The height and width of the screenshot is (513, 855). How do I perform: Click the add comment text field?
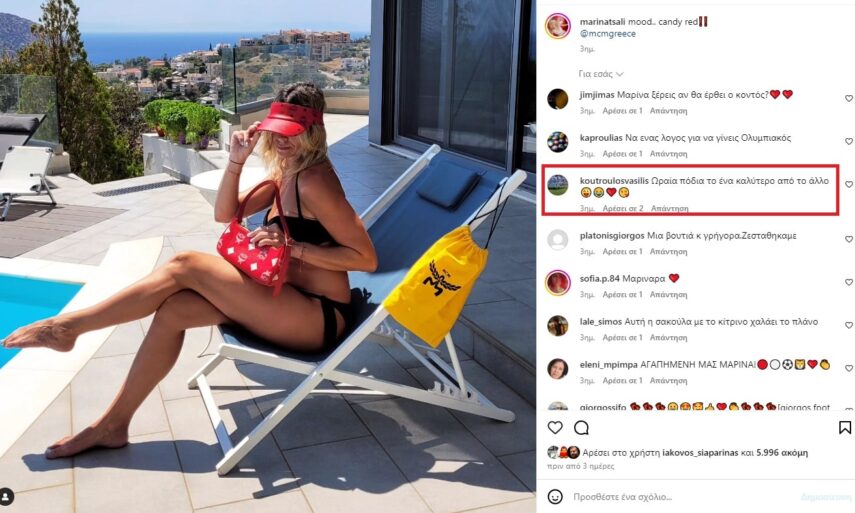682,497
